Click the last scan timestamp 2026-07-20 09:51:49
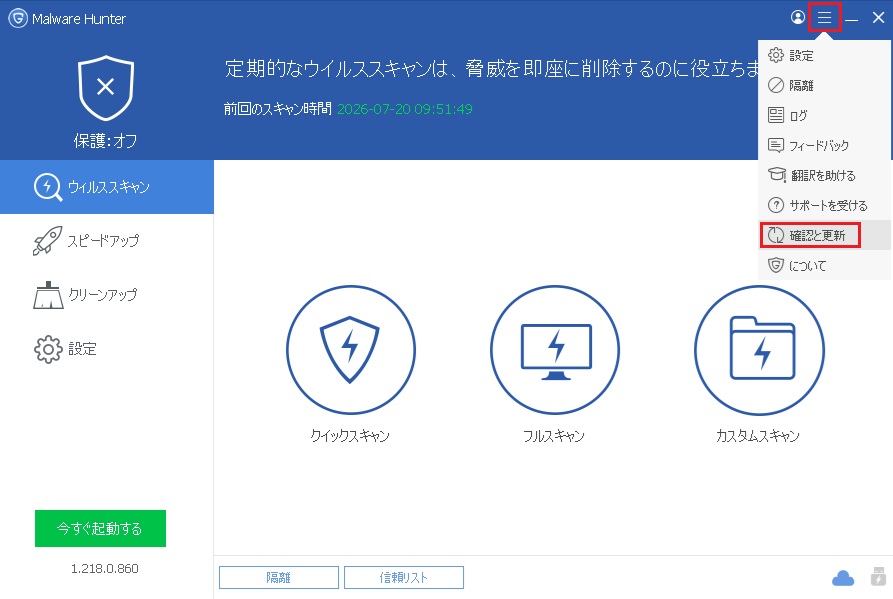The width and height of the screenshot is (893, 599). 405,109
